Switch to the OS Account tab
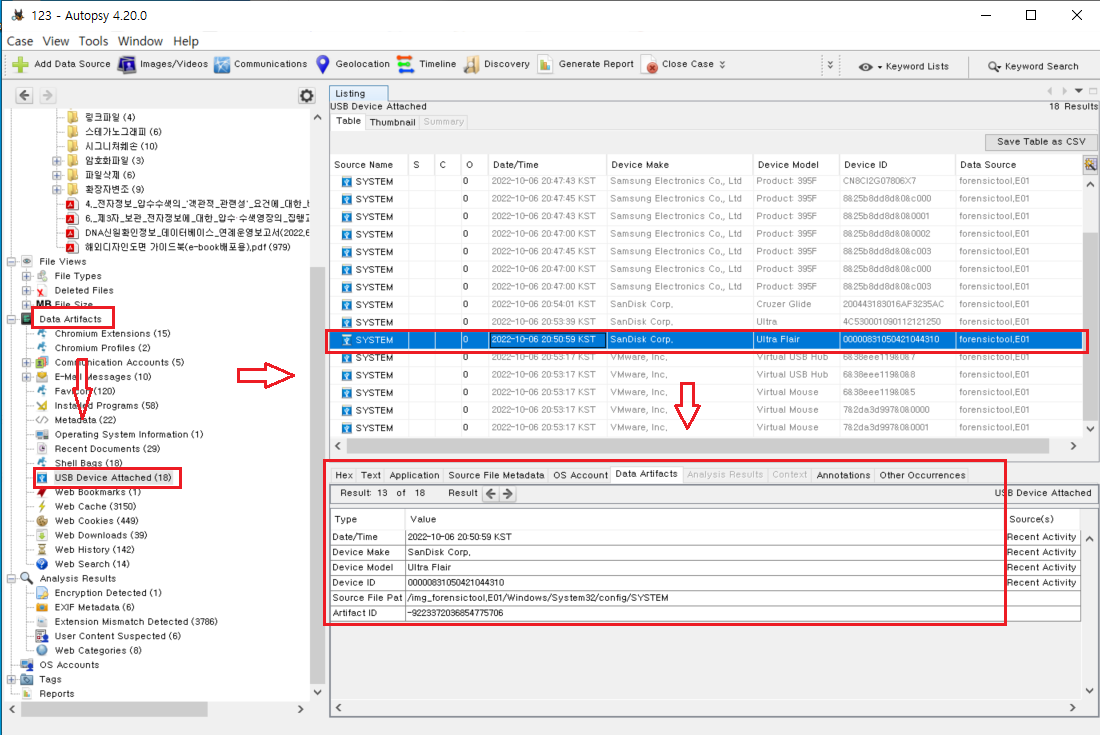 (x=579, y=475)
